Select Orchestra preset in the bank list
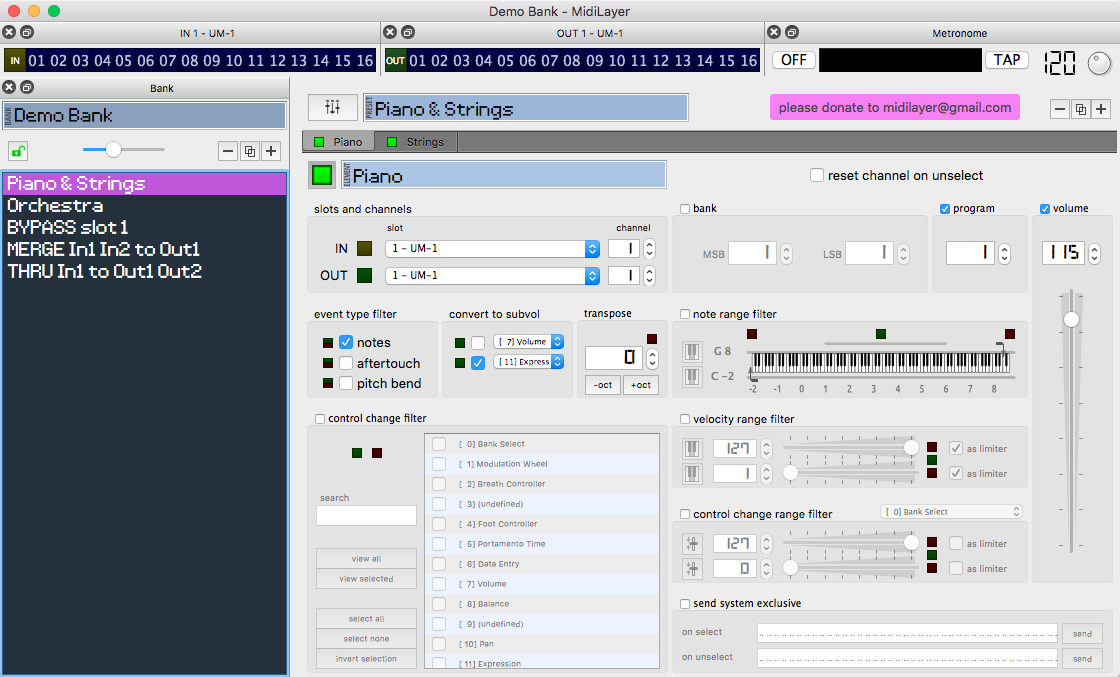1120x677 pixels. [55, 206]
